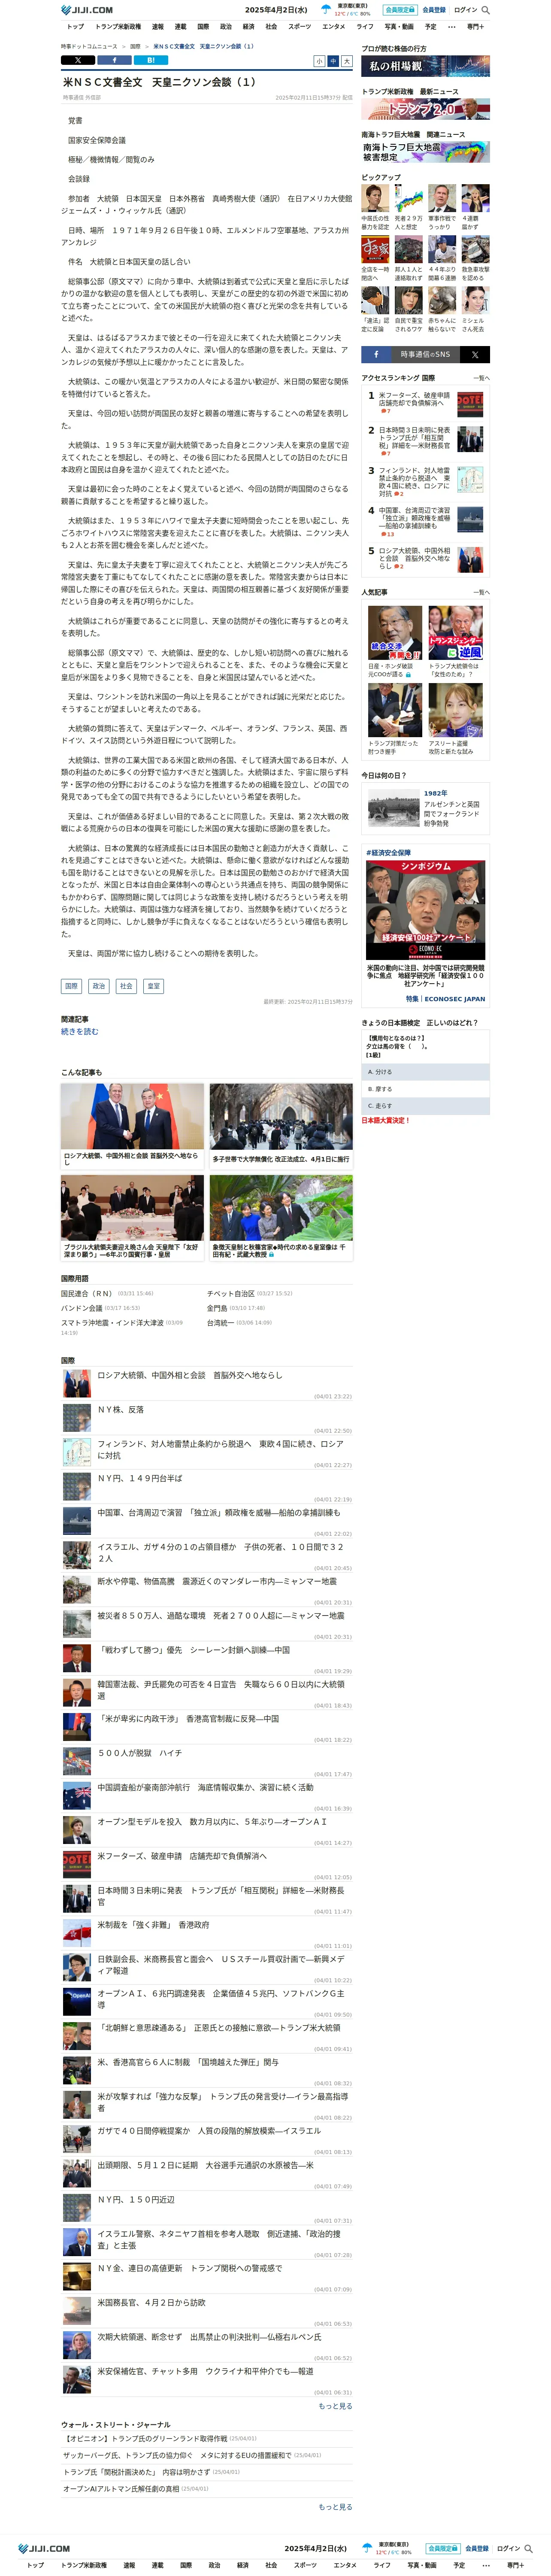Open ＮＹ株、反落 headline
The image size is (551, 2576).
[x=120, y=1409]
